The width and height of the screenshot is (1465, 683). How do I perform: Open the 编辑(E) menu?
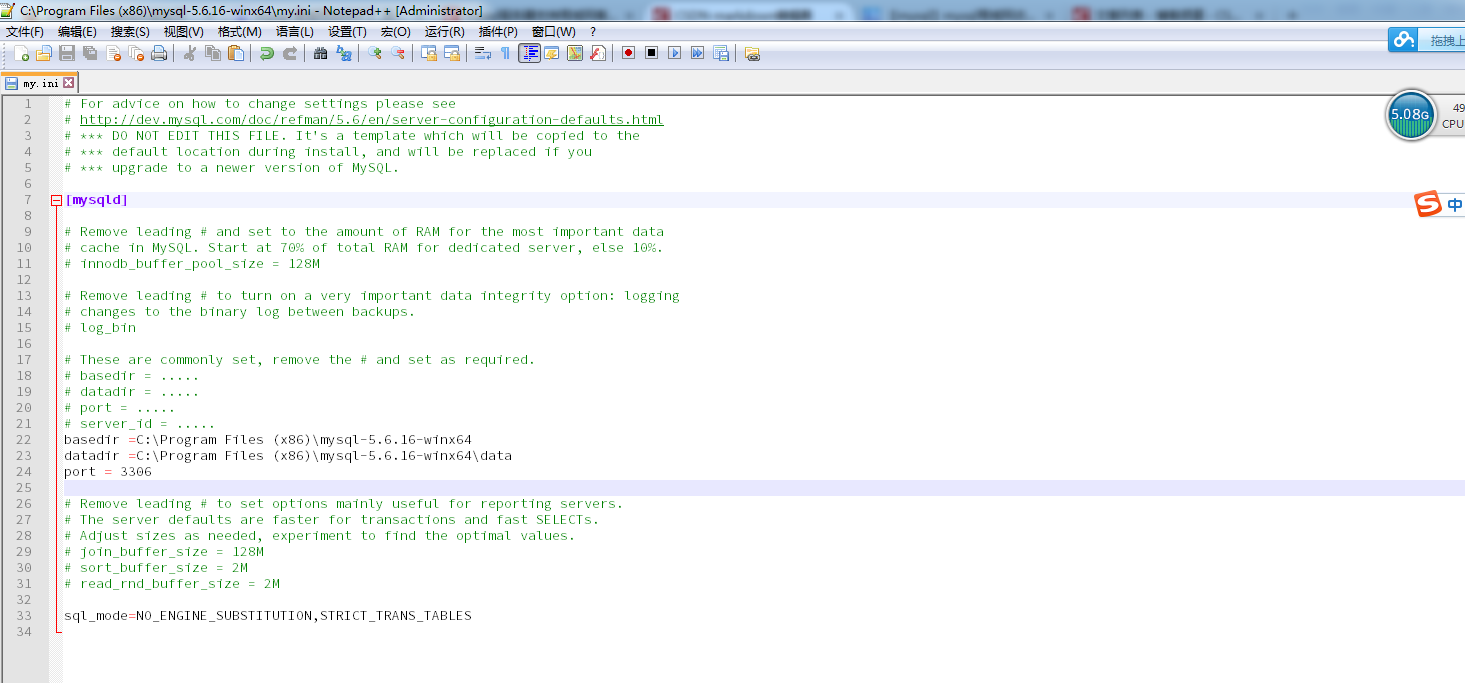pos(77,32)
